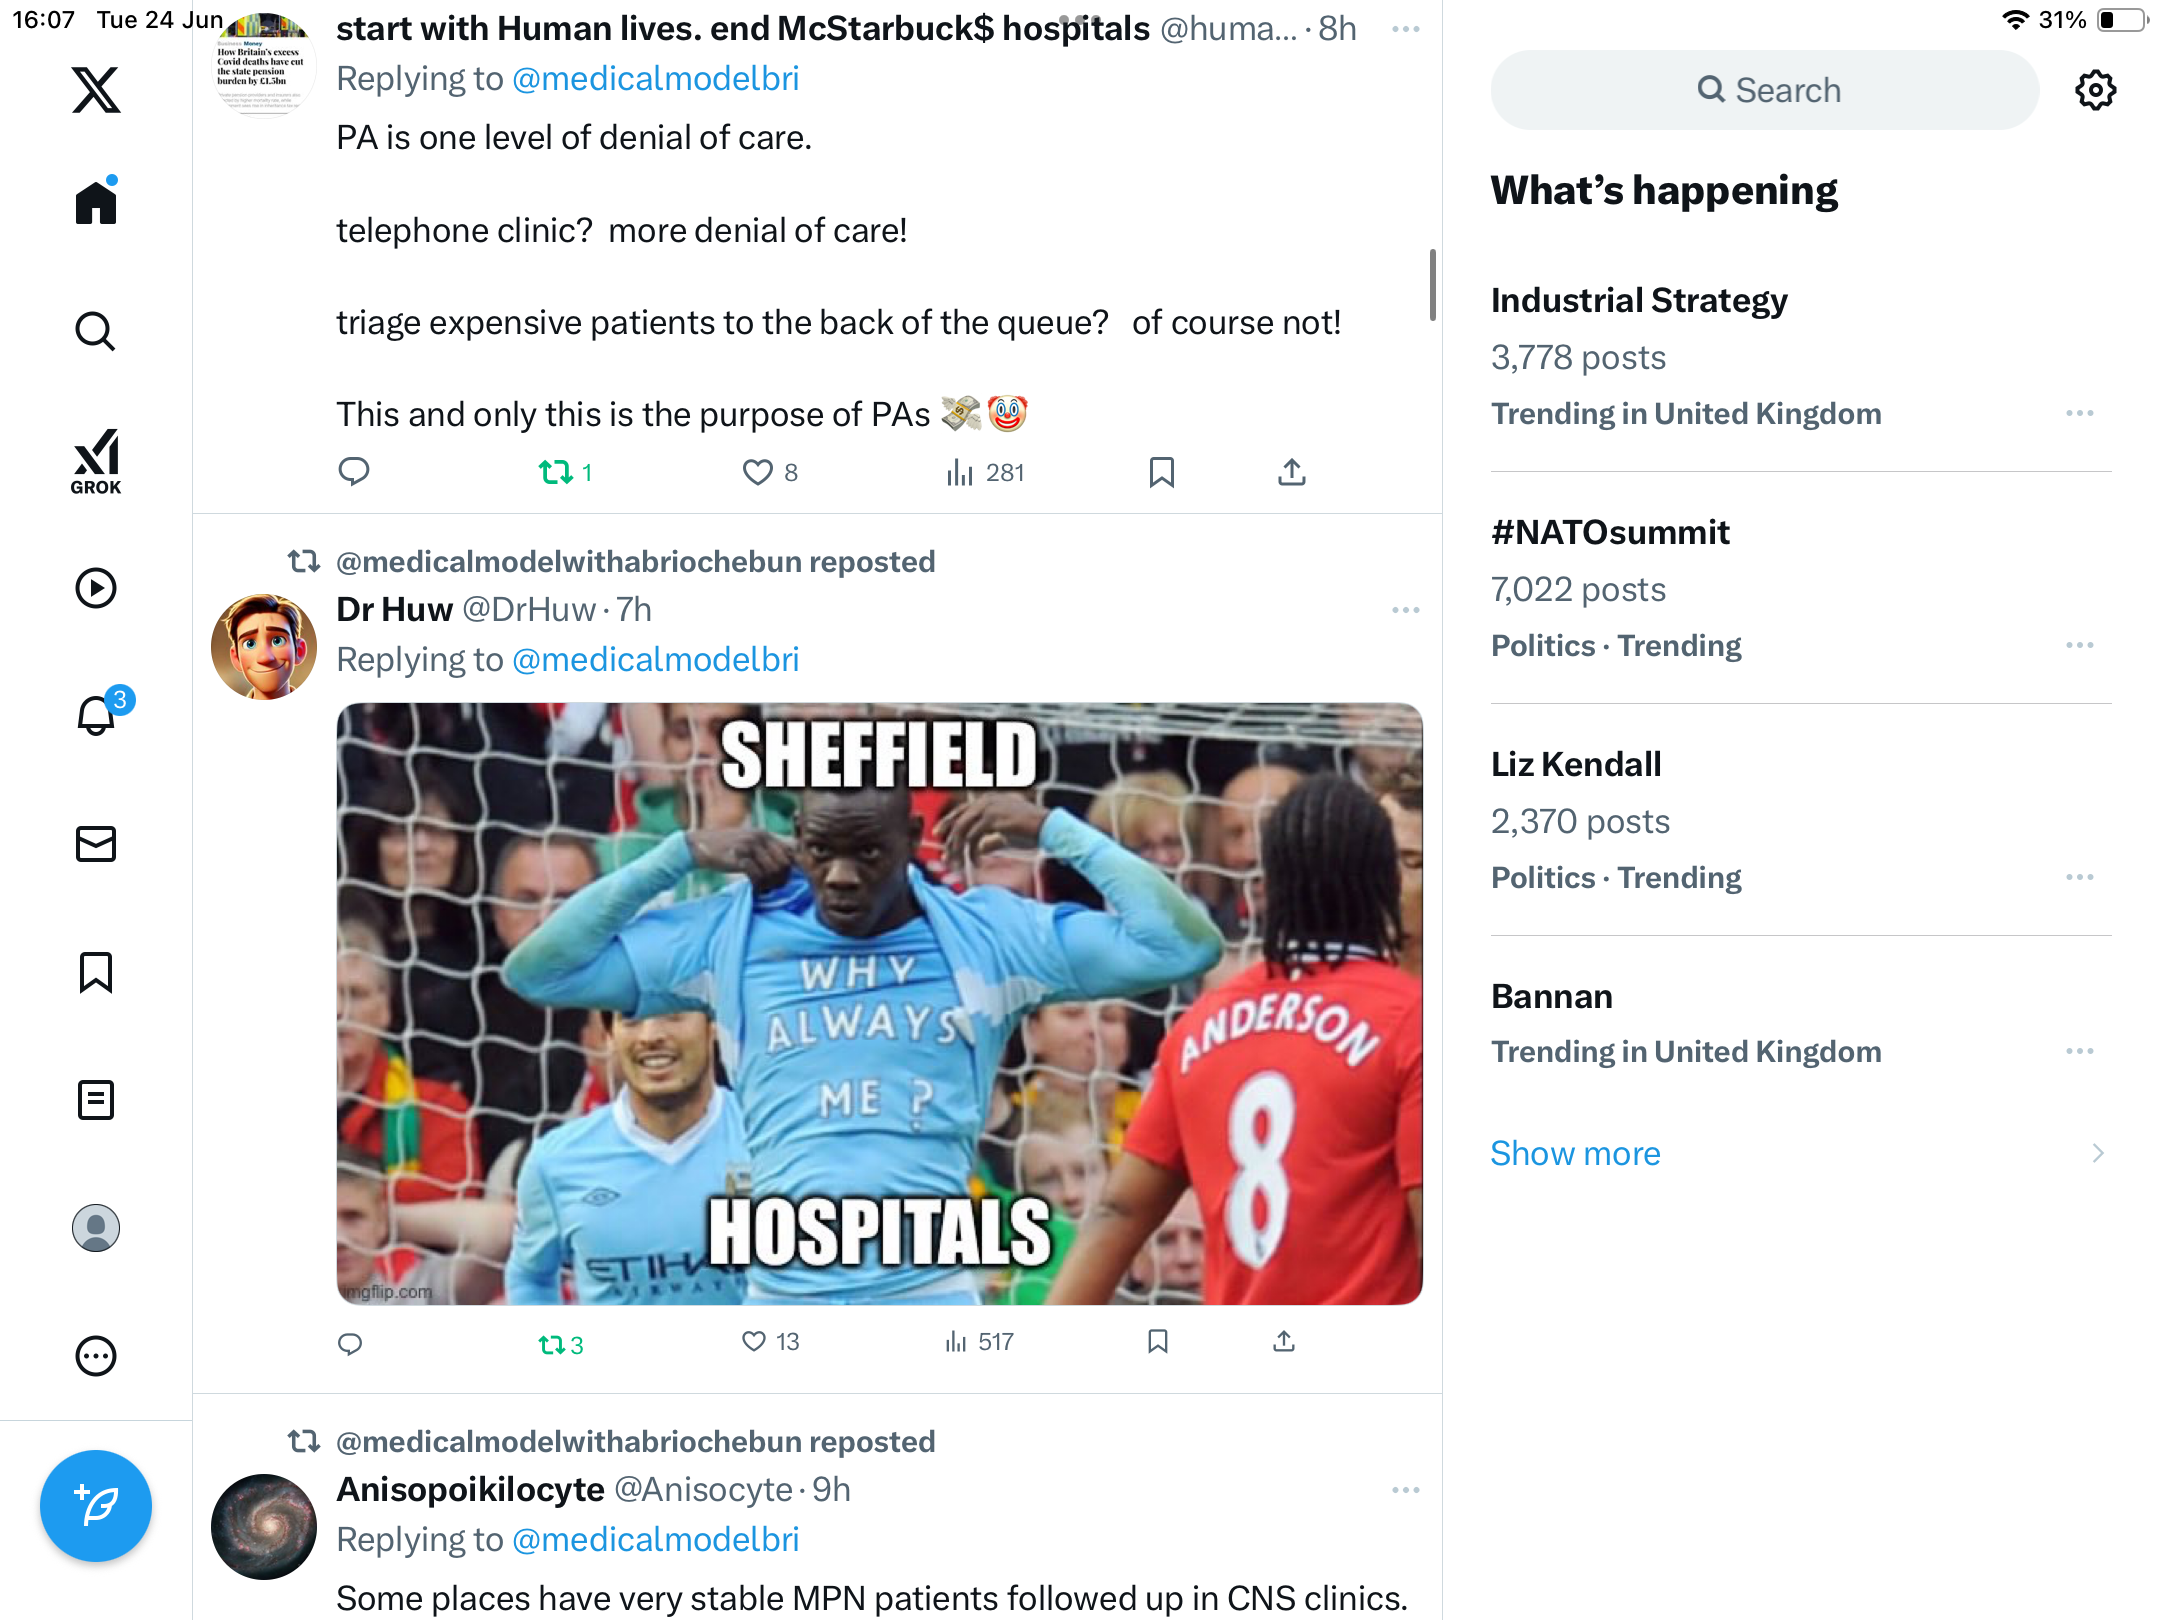Open the #NATOsummit trending topic
Screen dimensions: 2160x1620
1801,588
